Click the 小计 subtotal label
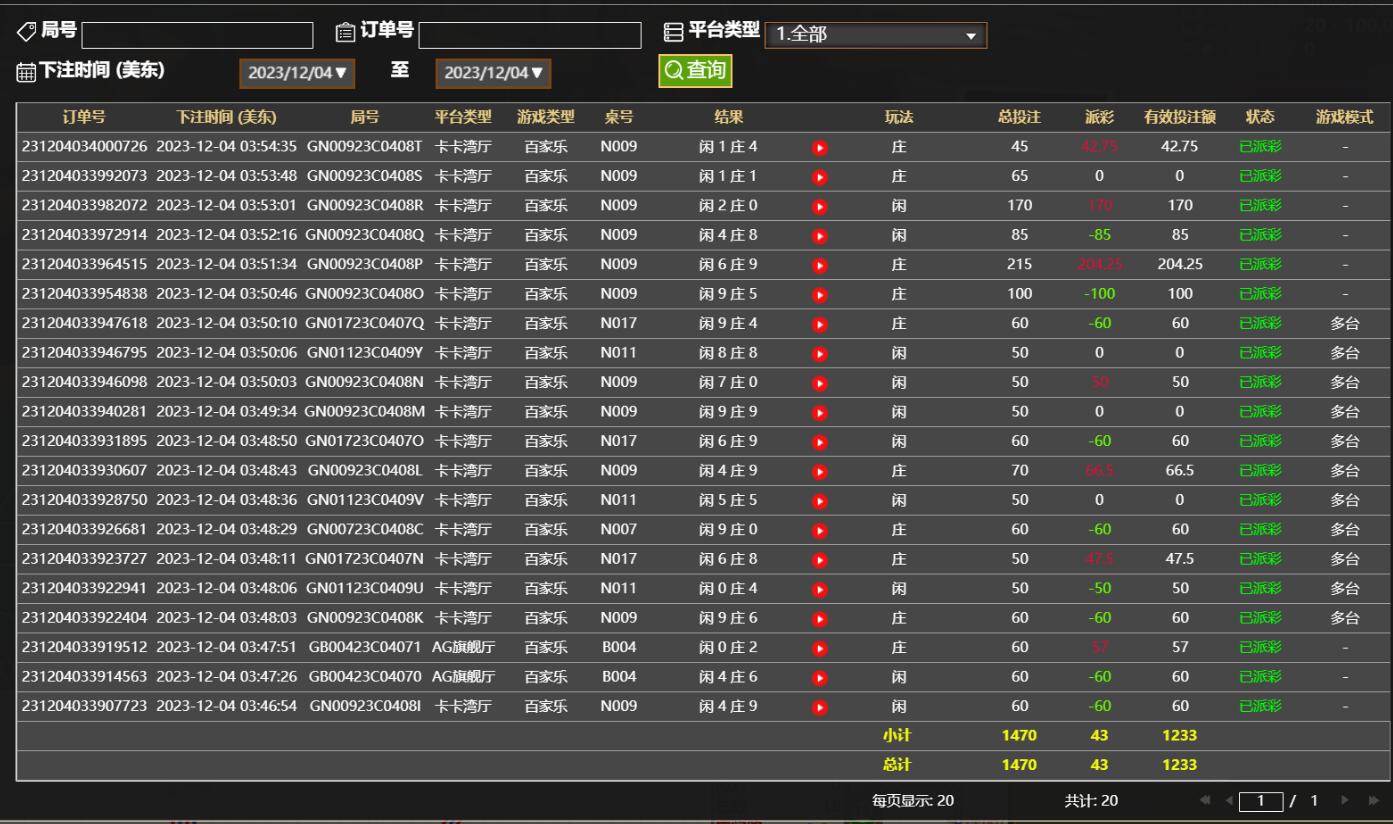The width and height of the screenshot is (1393, 824). pyautogui.click(x=897, y=735)
